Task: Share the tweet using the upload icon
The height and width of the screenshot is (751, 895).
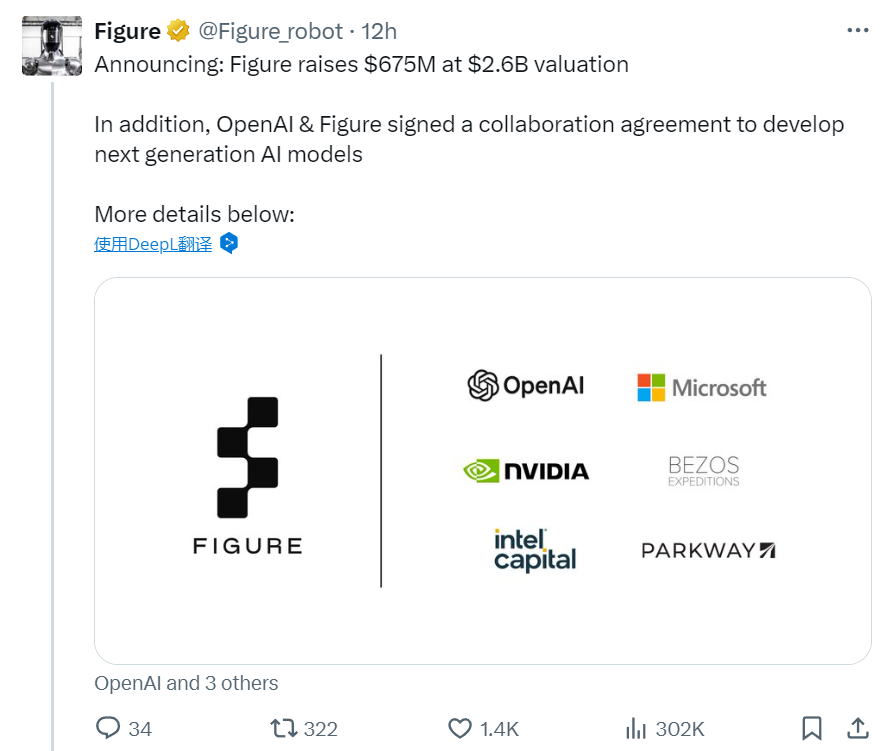Action: [x=857, y=728]
